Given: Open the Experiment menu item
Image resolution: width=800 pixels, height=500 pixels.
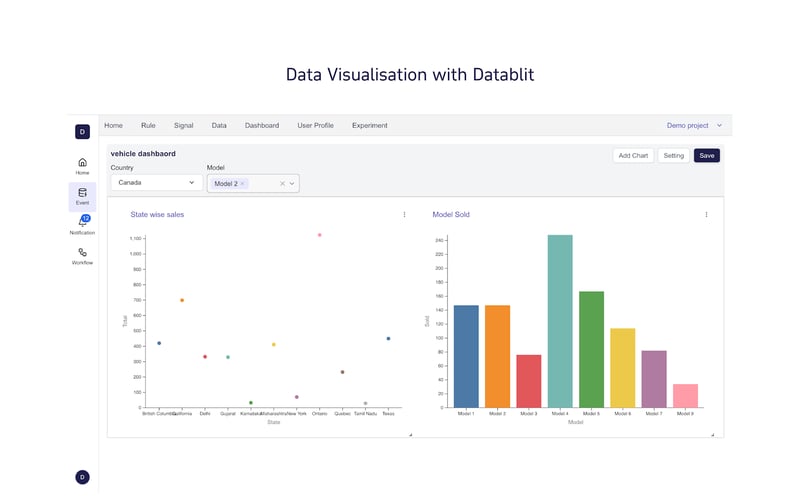Looking at the screenshot, I should tap(369, 126).
